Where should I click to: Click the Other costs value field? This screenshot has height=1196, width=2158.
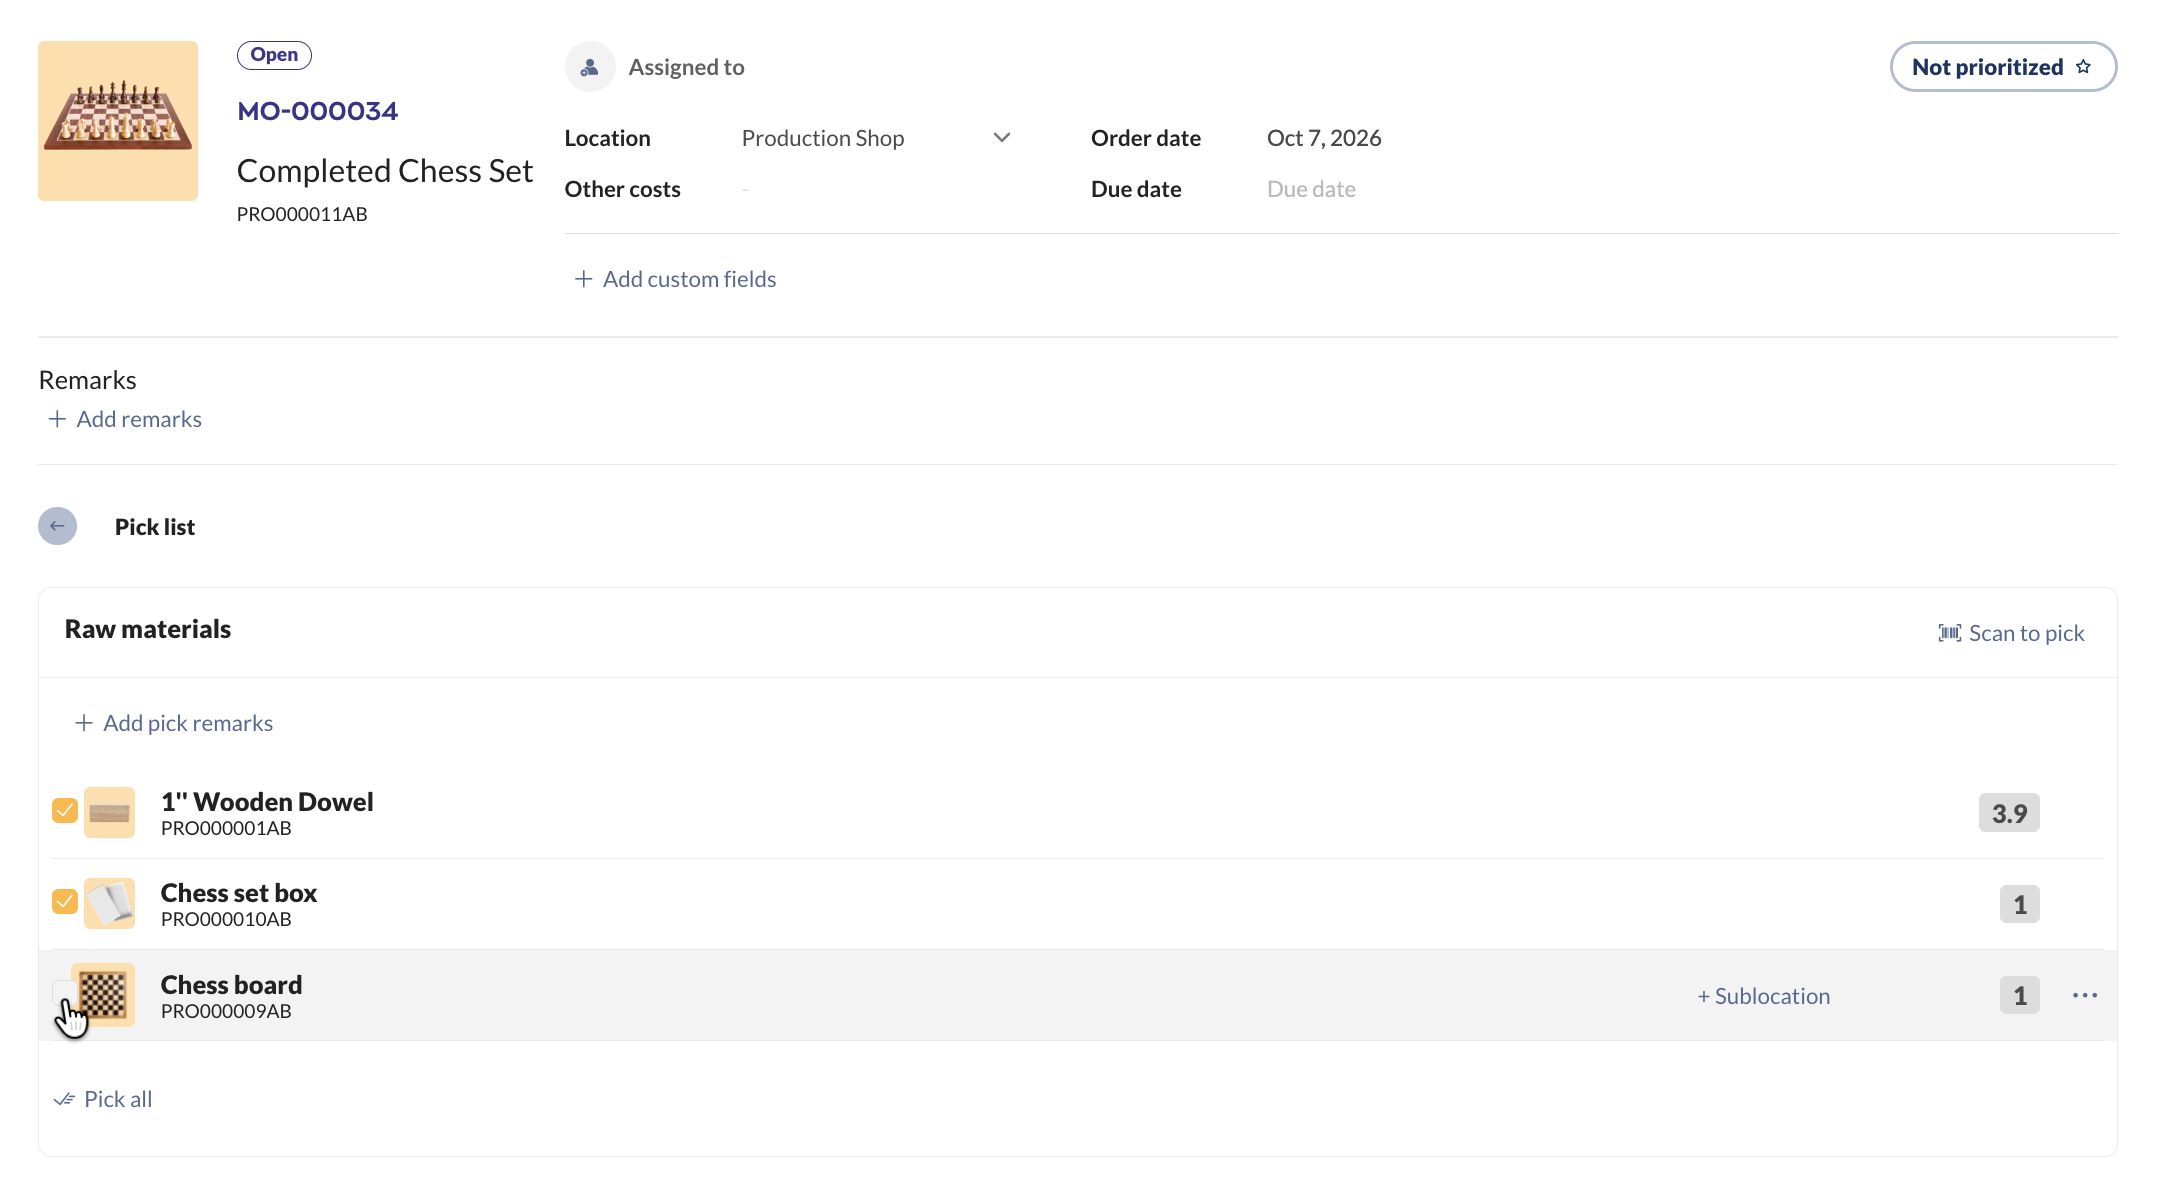[x=745, y=189]
